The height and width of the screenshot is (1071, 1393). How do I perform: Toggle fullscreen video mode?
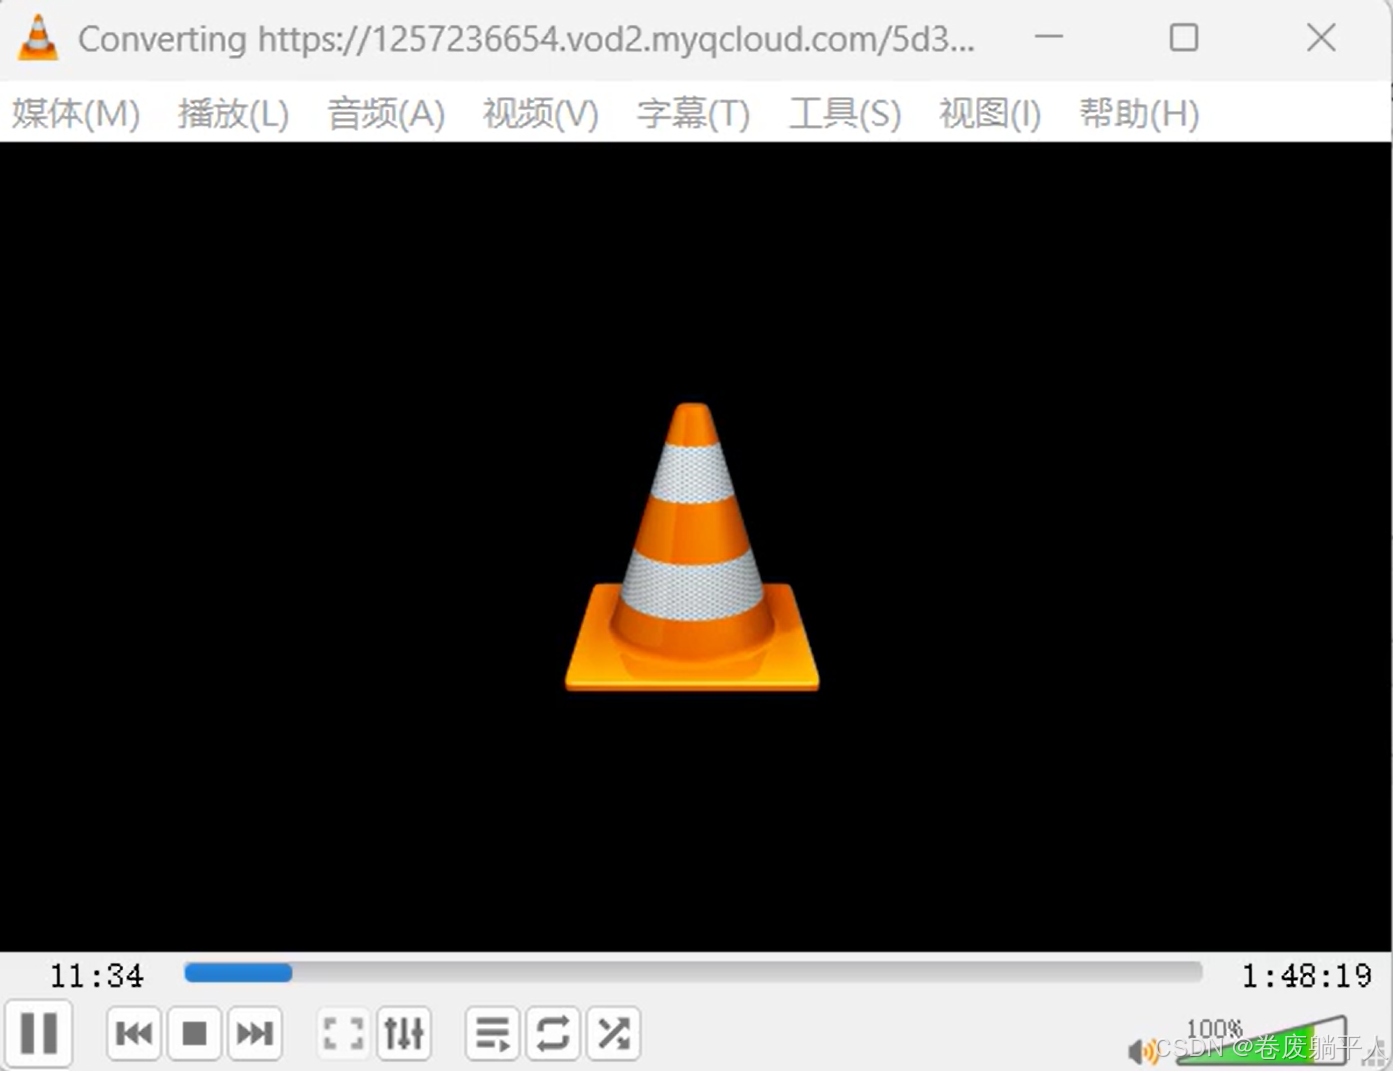(x=343, y=1033)
